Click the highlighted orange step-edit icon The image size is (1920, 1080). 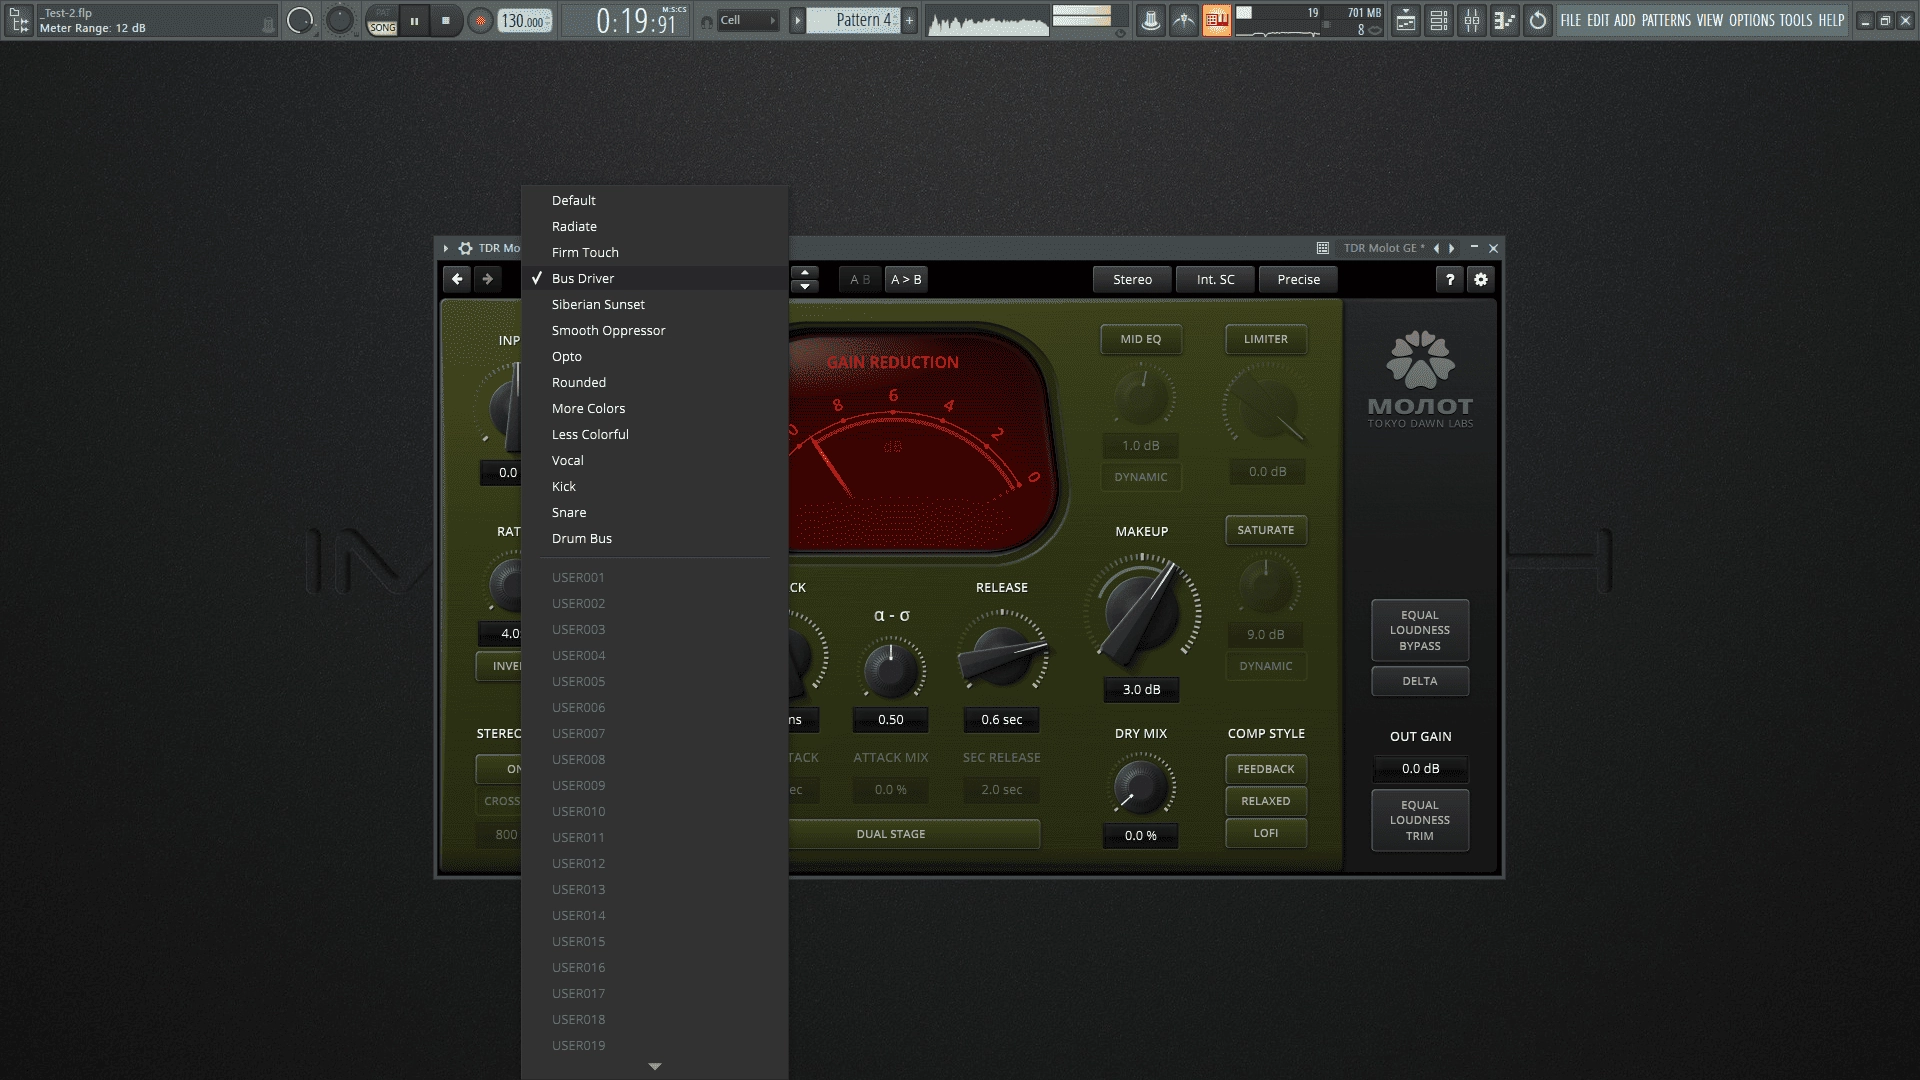coord(1217,20)
